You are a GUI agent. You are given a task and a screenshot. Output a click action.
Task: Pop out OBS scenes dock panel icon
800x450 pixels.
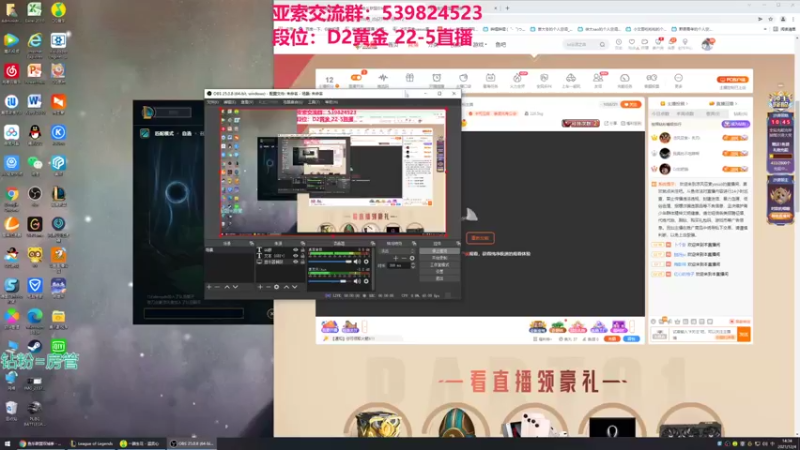[x=252, y=243]
